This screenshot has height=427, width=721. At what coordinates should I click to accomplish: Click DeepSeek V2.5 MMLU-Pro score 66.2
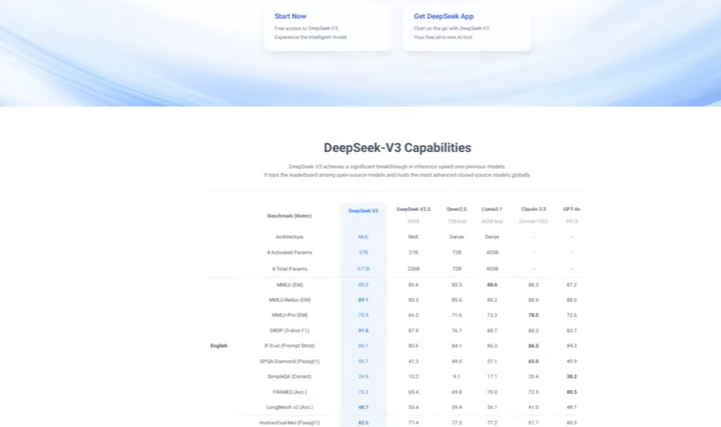413,315
